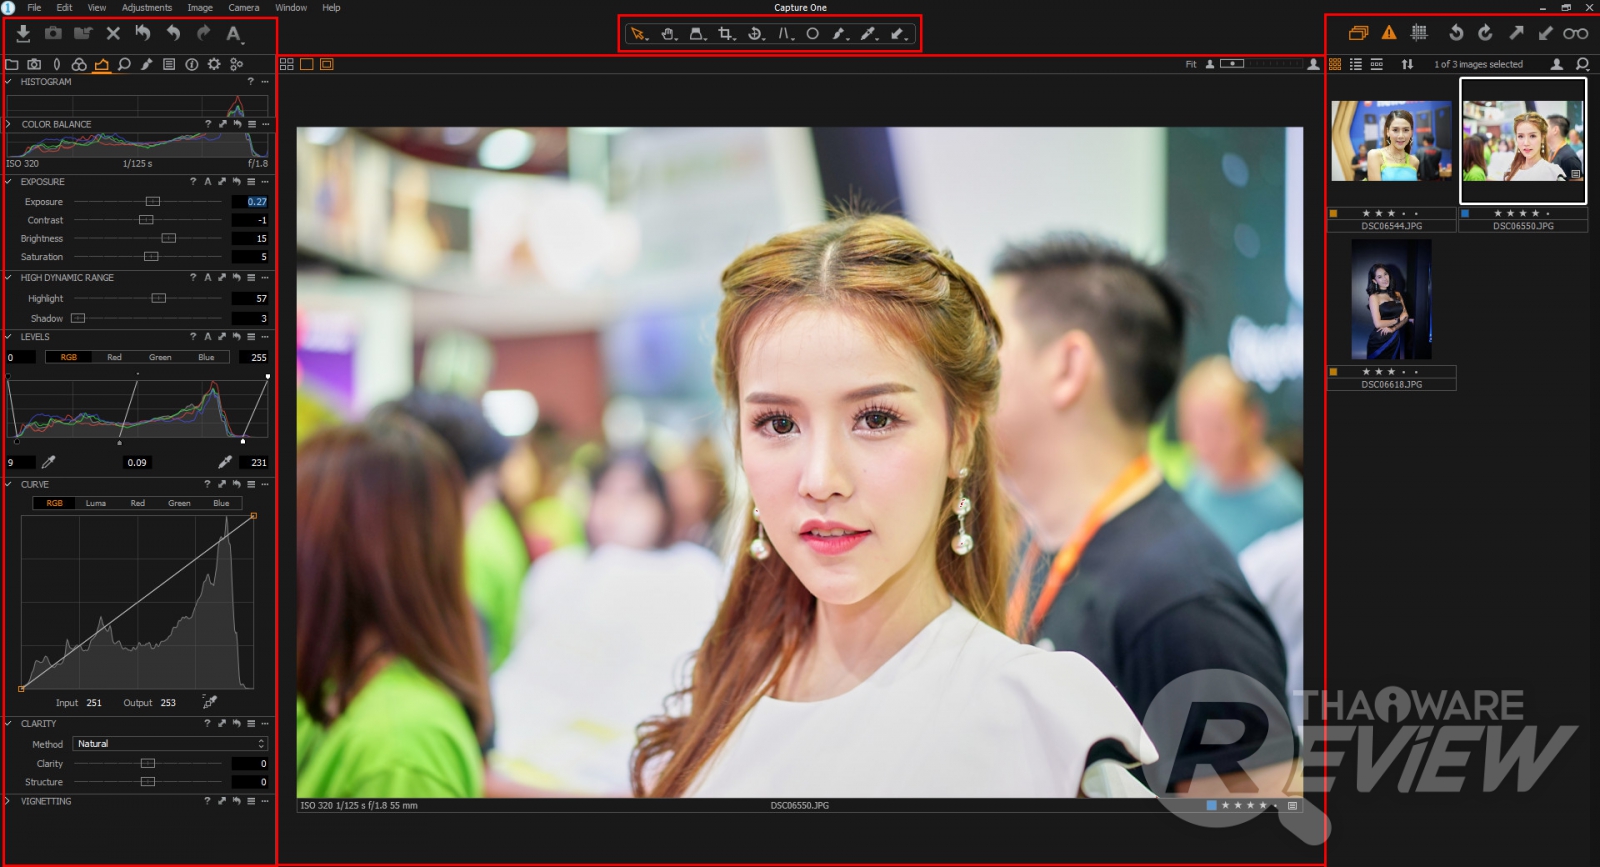
Task: Pick shadow point with Levels left eyedropper
Action: [x=48, y=462]
